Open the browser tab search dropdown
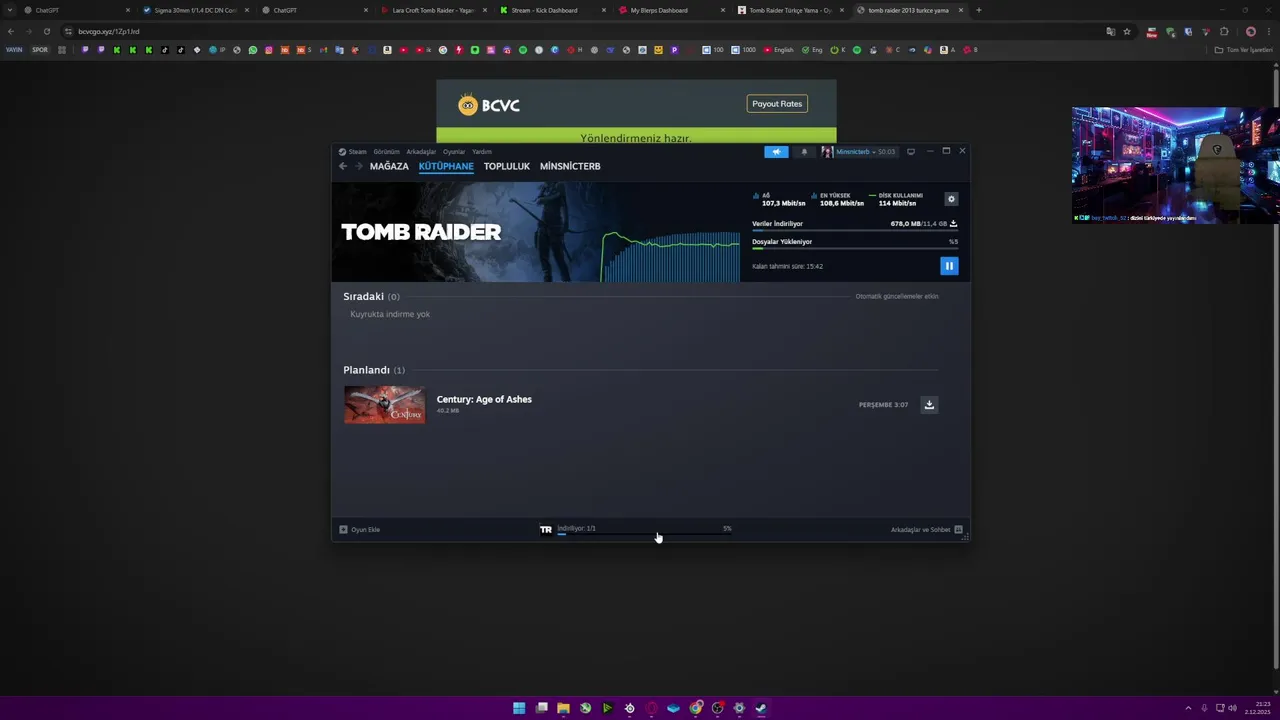 point(10,10)
